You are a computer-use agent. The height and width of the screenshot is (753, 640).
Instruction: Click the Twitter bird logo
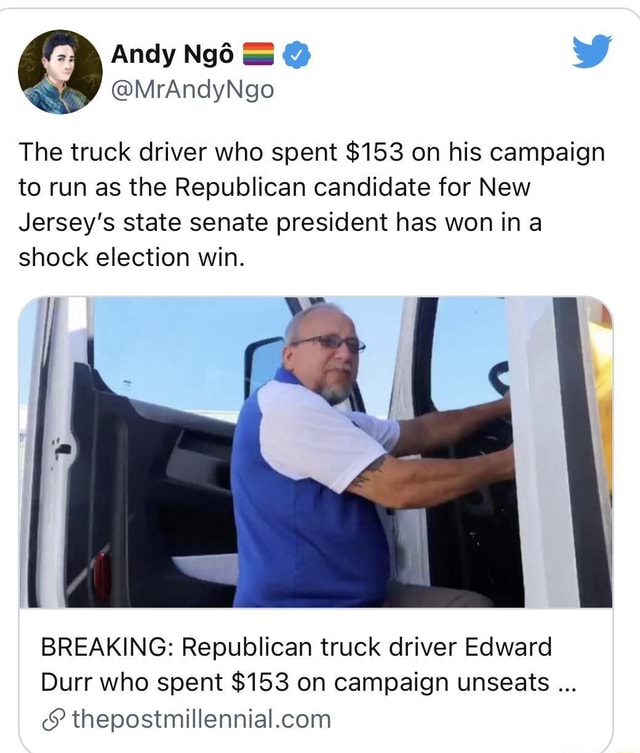tap(592, 50)
